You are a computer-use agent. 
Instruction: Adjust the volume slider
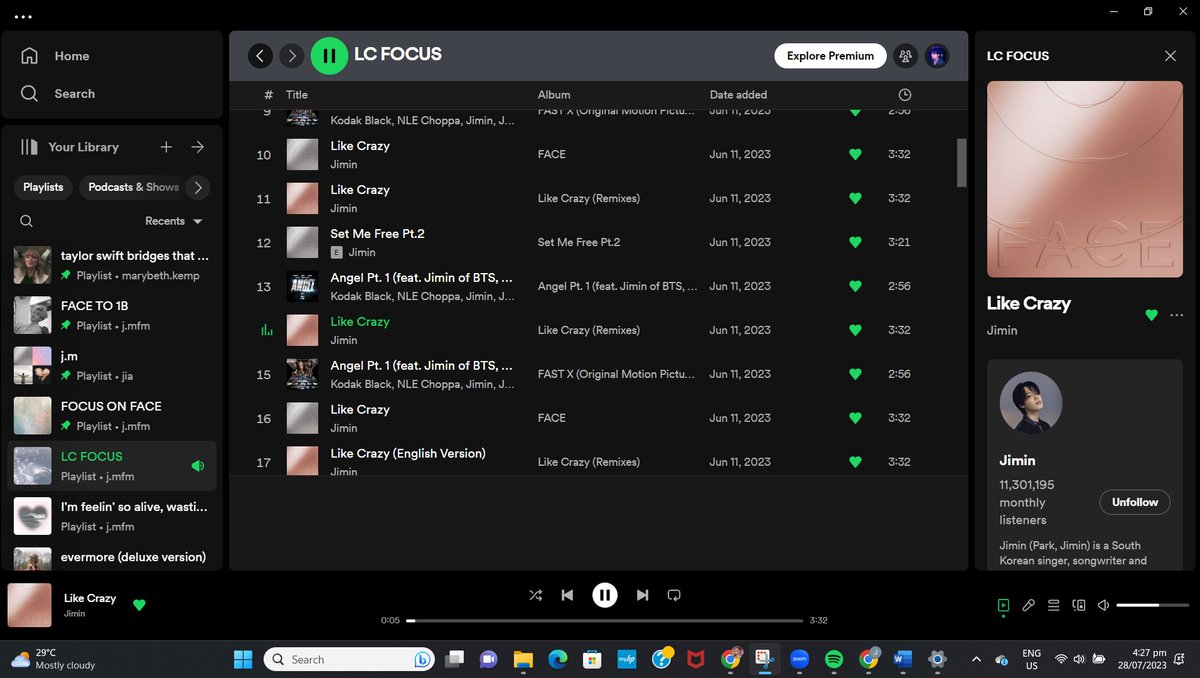tap(1151, 605)
